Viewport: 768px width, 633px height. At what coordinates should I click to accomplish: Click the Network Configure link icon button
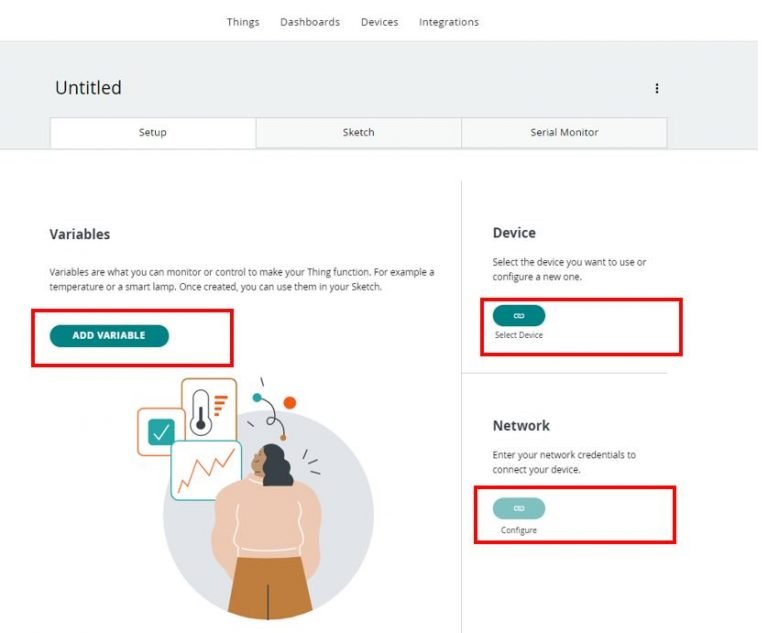click(x=519, y=508)
